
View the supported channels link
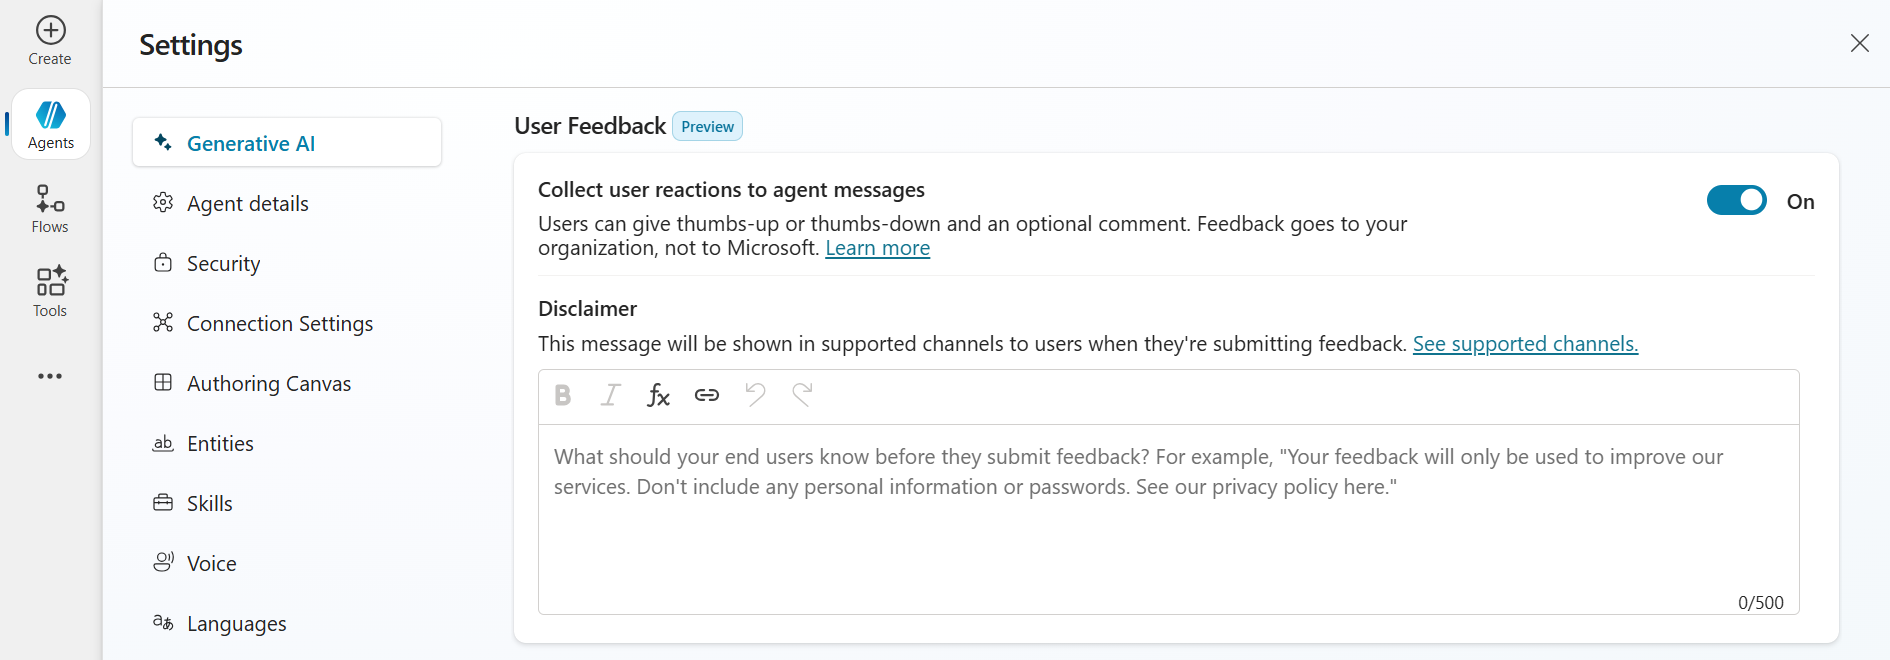click(1524, 343)
